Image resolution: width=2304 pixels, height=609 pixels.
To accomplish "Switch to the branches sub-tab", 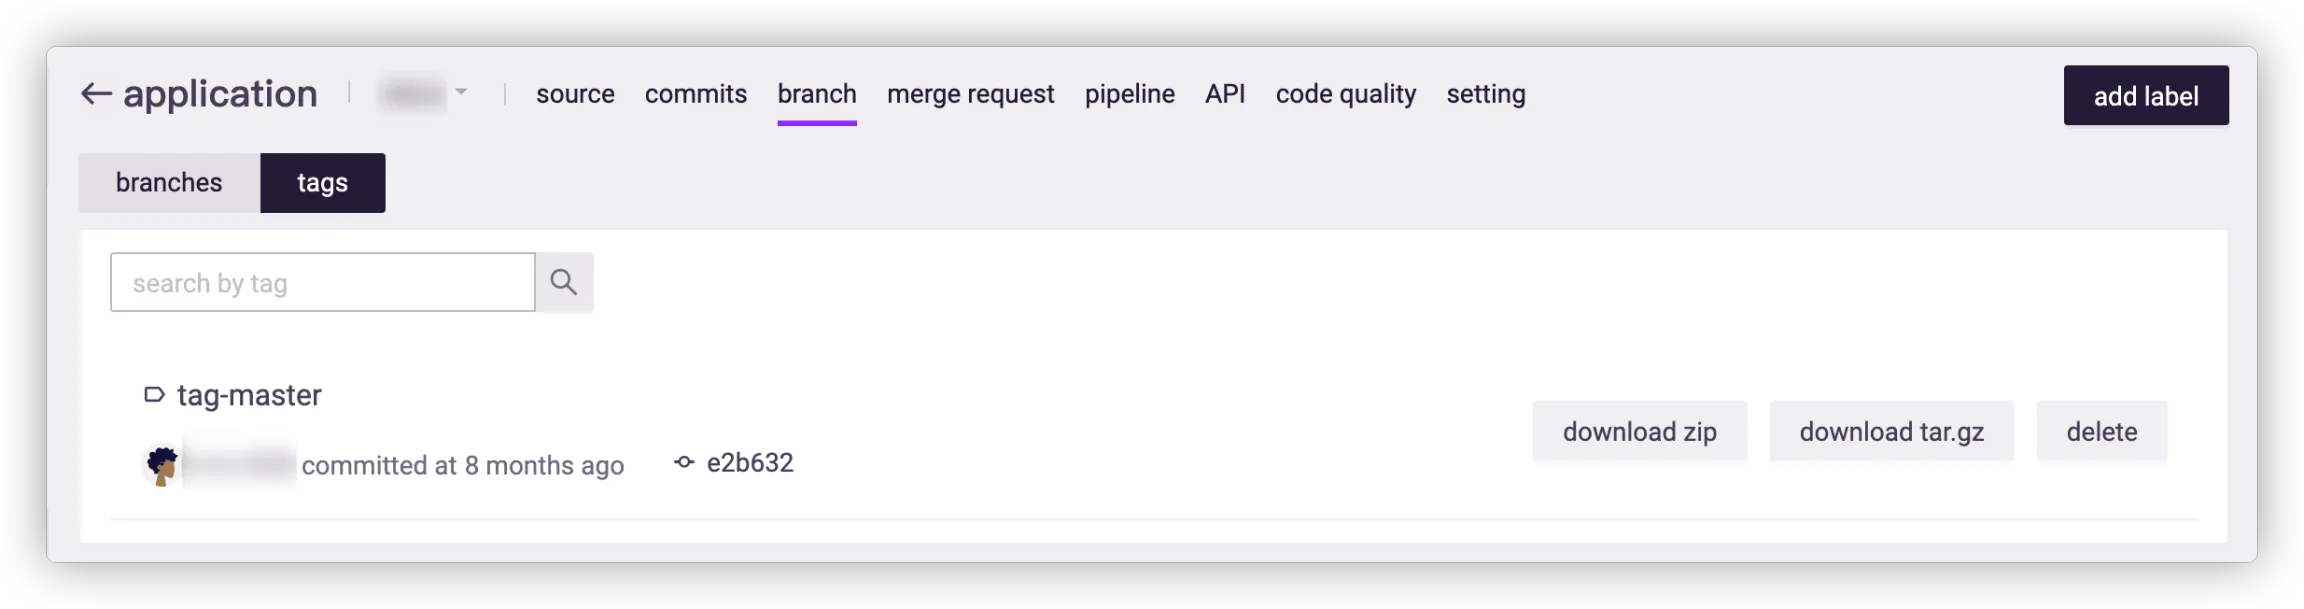I will tap(169, 183).
